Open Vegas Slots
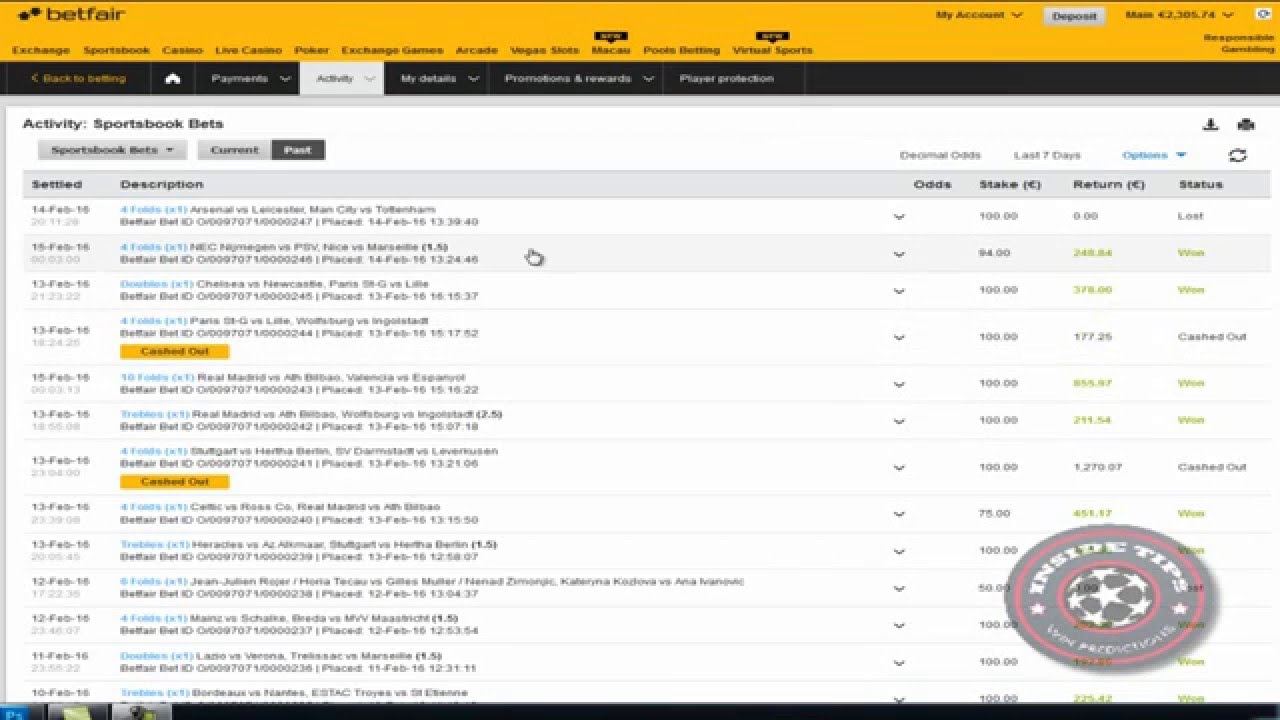1280x720 pixels. coord(544,50)
